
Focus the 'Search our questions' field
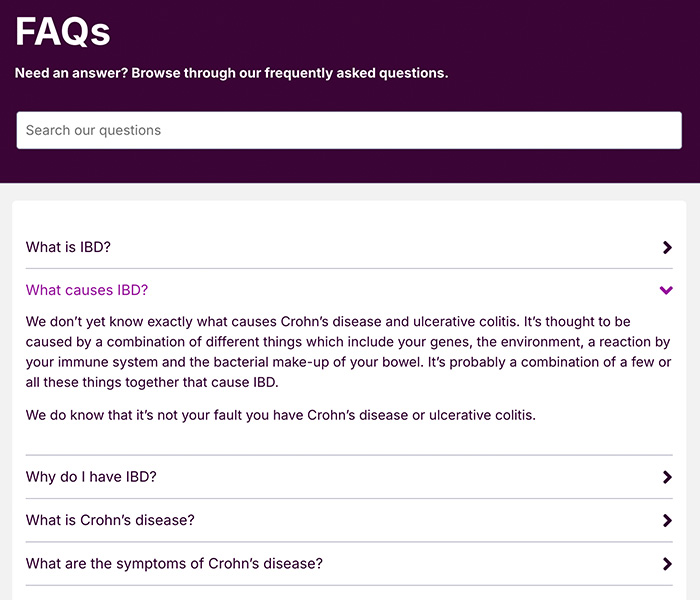[349, 130]
